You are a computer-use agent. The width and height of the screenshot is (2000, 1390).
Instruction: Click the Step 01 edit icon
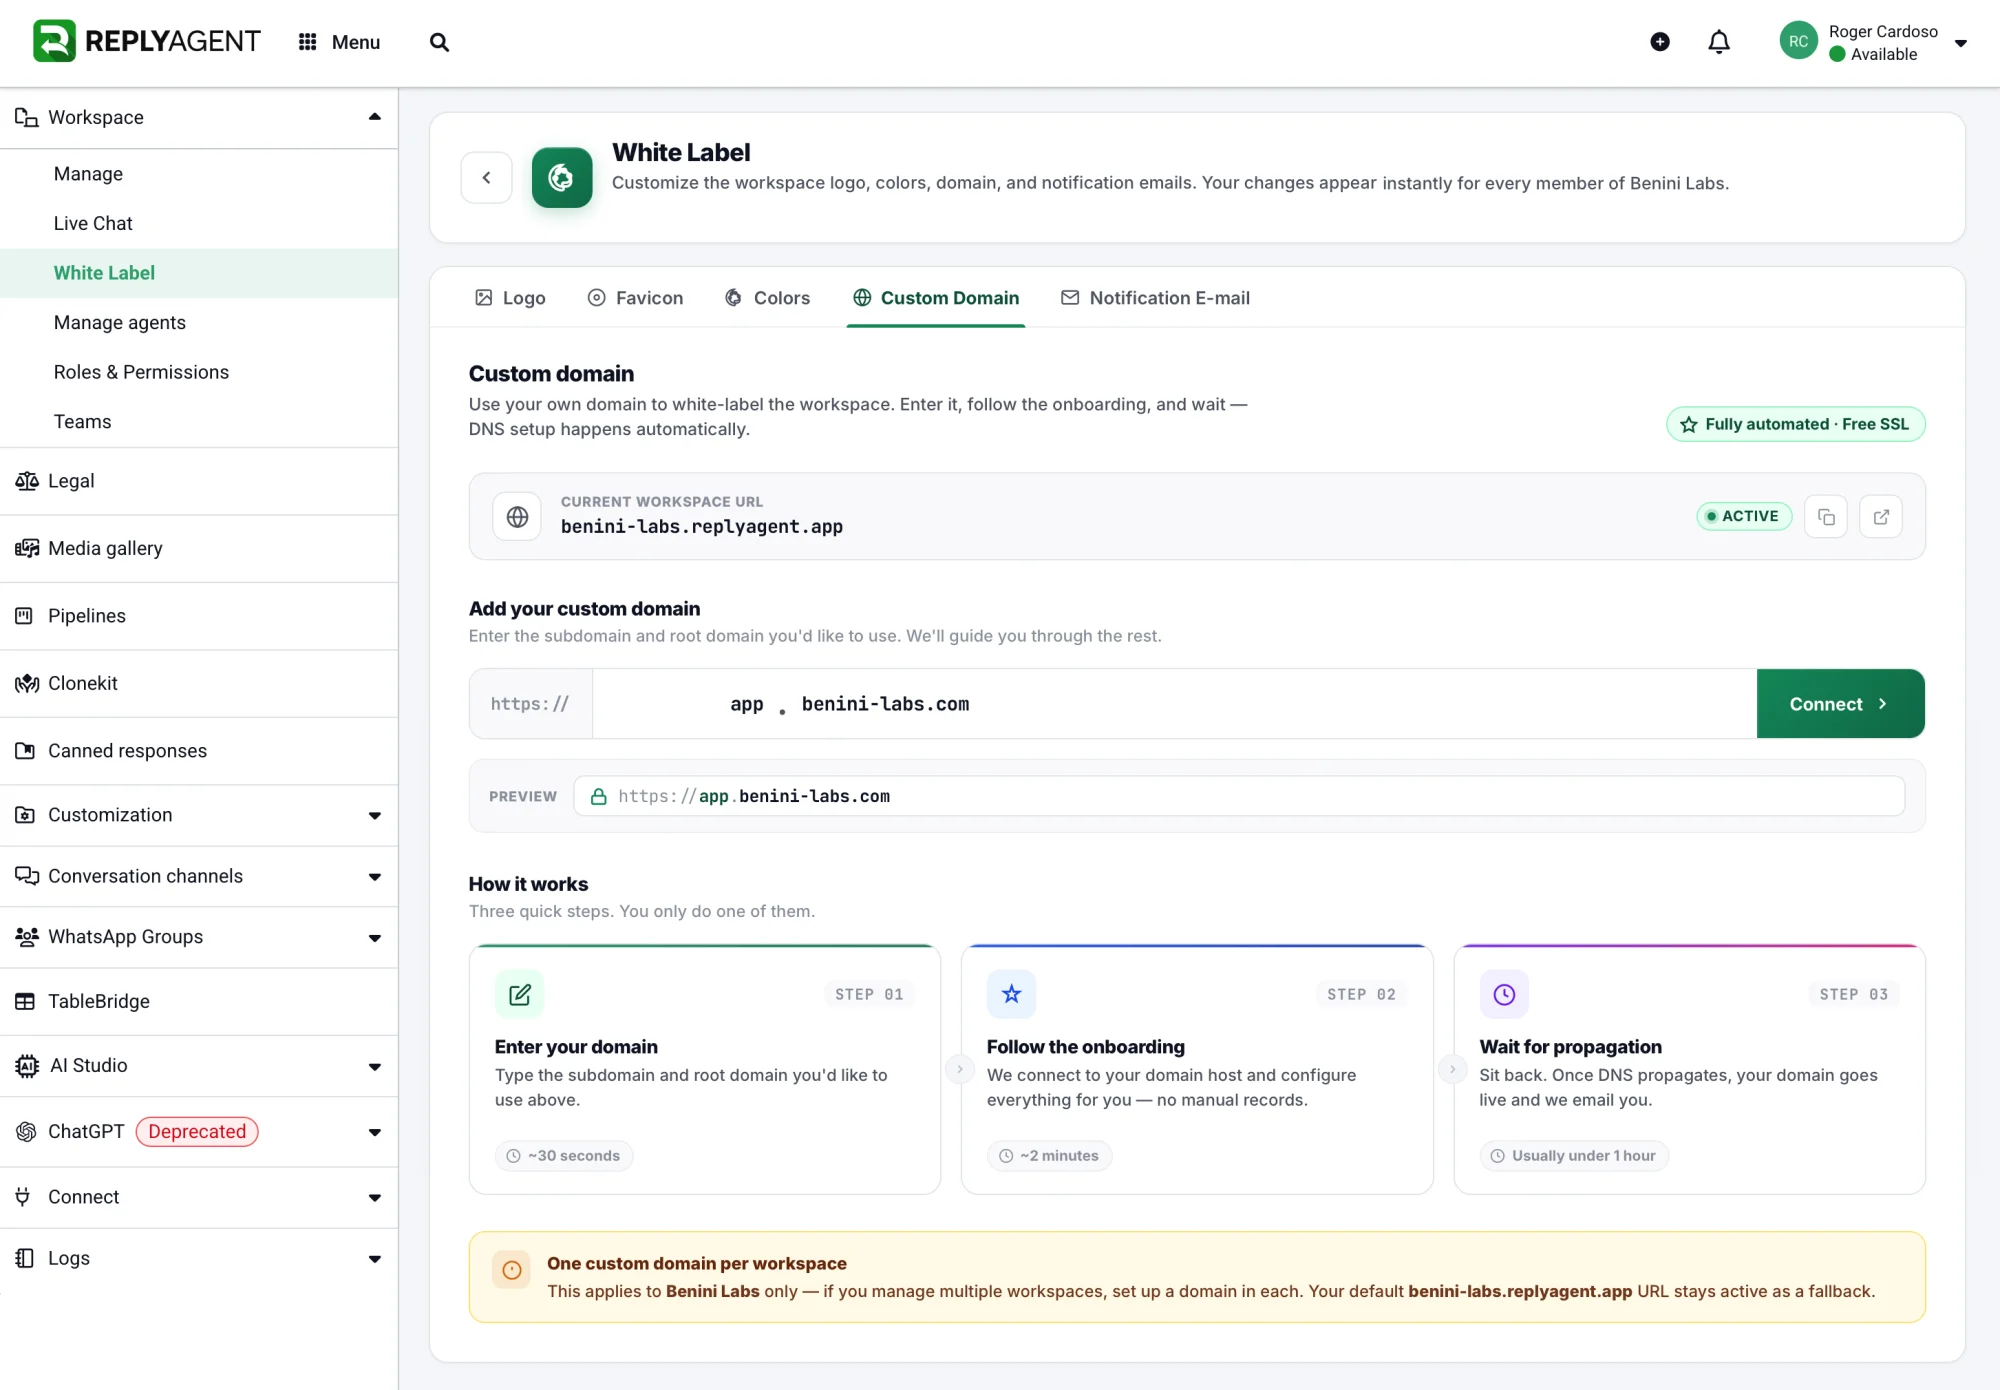coord(520,994)
